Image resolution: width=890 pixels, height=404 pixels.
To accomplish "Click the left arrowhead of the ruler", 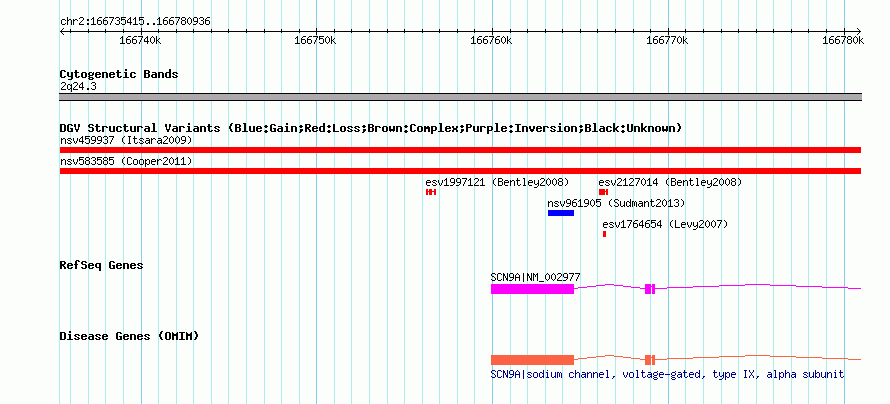I will click(x=62, y=31).
